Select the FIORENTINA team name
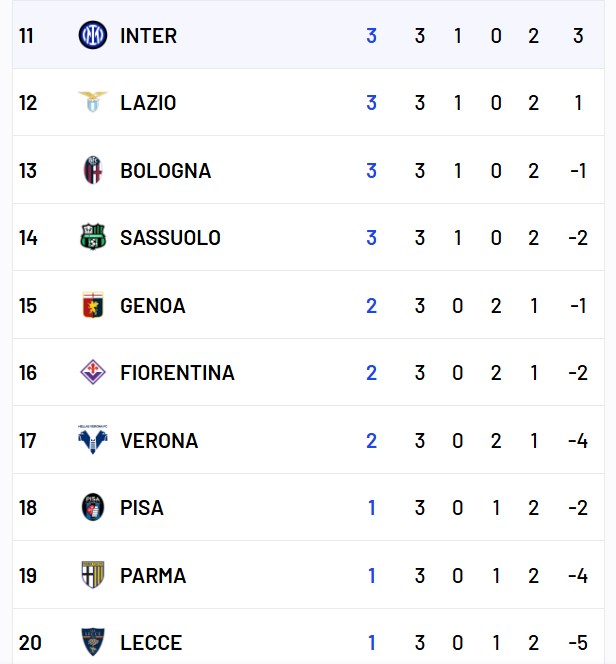The width and height of the screenshot is (616, 664). pyautogui.click(x=177, y=373)
